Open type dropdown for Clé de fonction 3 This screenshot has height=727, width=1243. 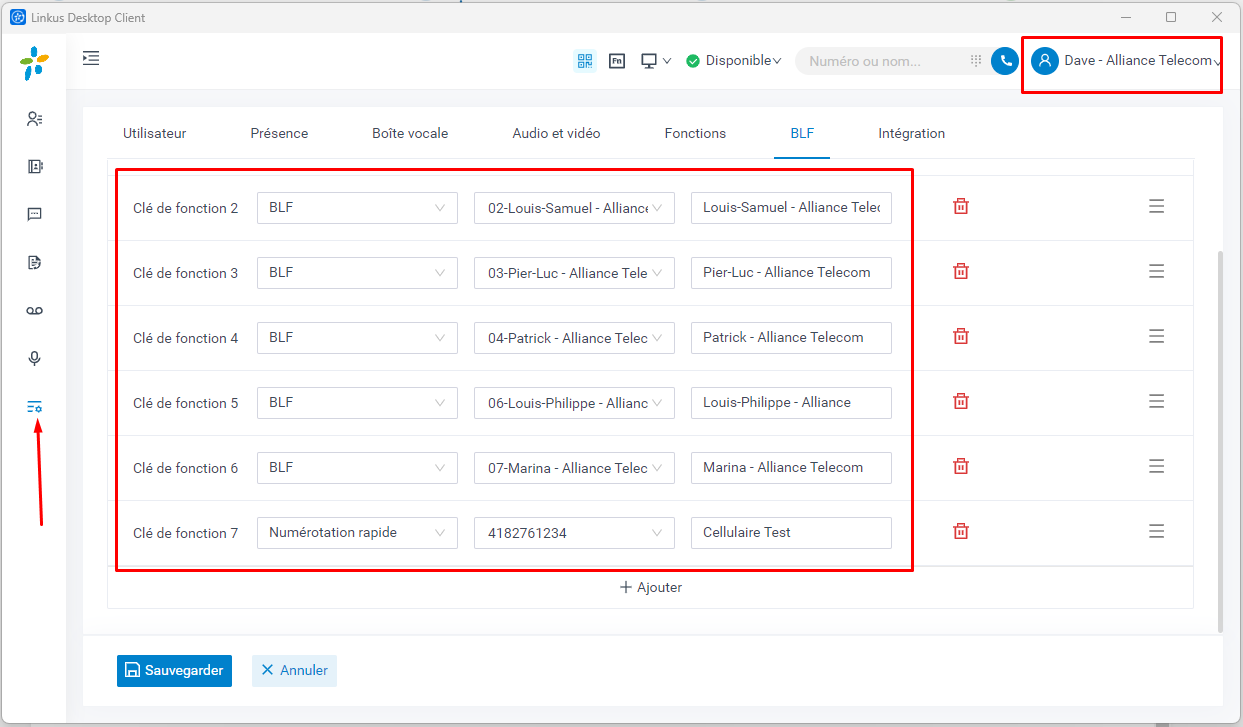coord(357,273)
